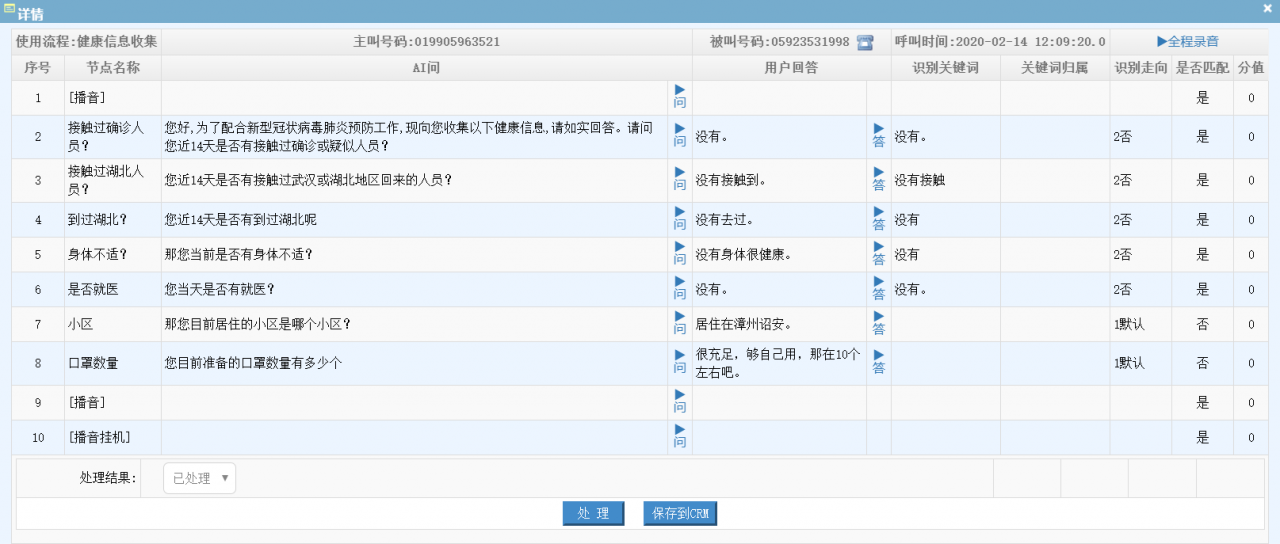The height and width of the screenshot is (544, 1280).
Task: Select the 使用流程:健康信息收集 text
Action: [x=87, y=42]
